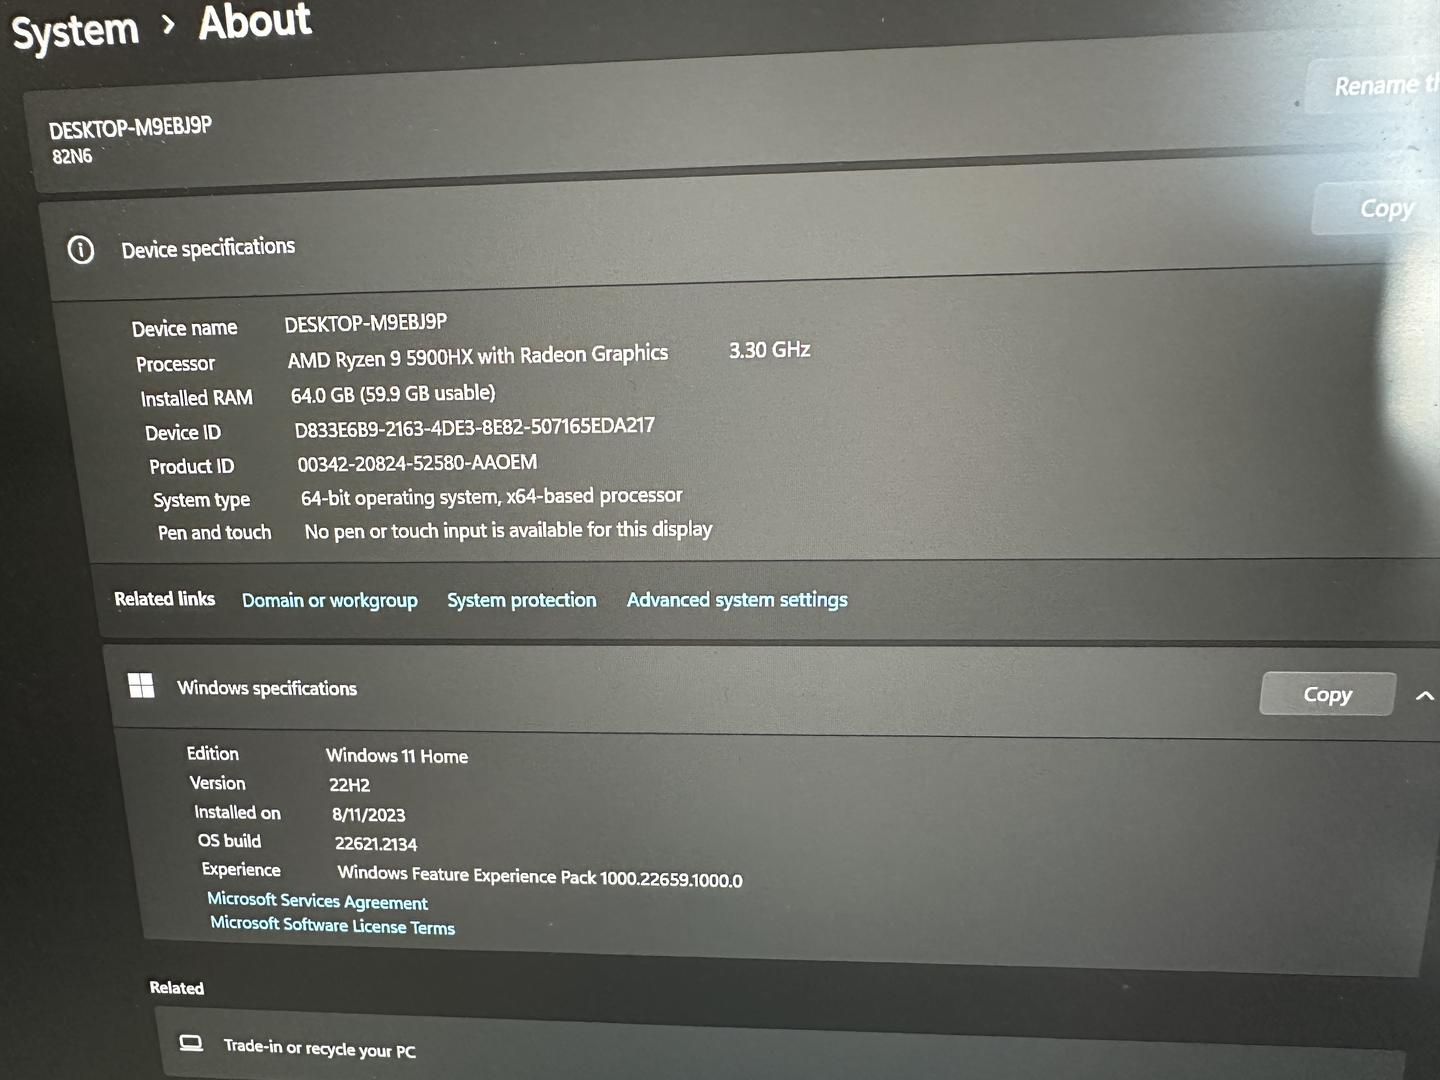Select the OS build 22621.2134 value
The height and width of the screenshot is (1080, 1440).
point(376,844)
